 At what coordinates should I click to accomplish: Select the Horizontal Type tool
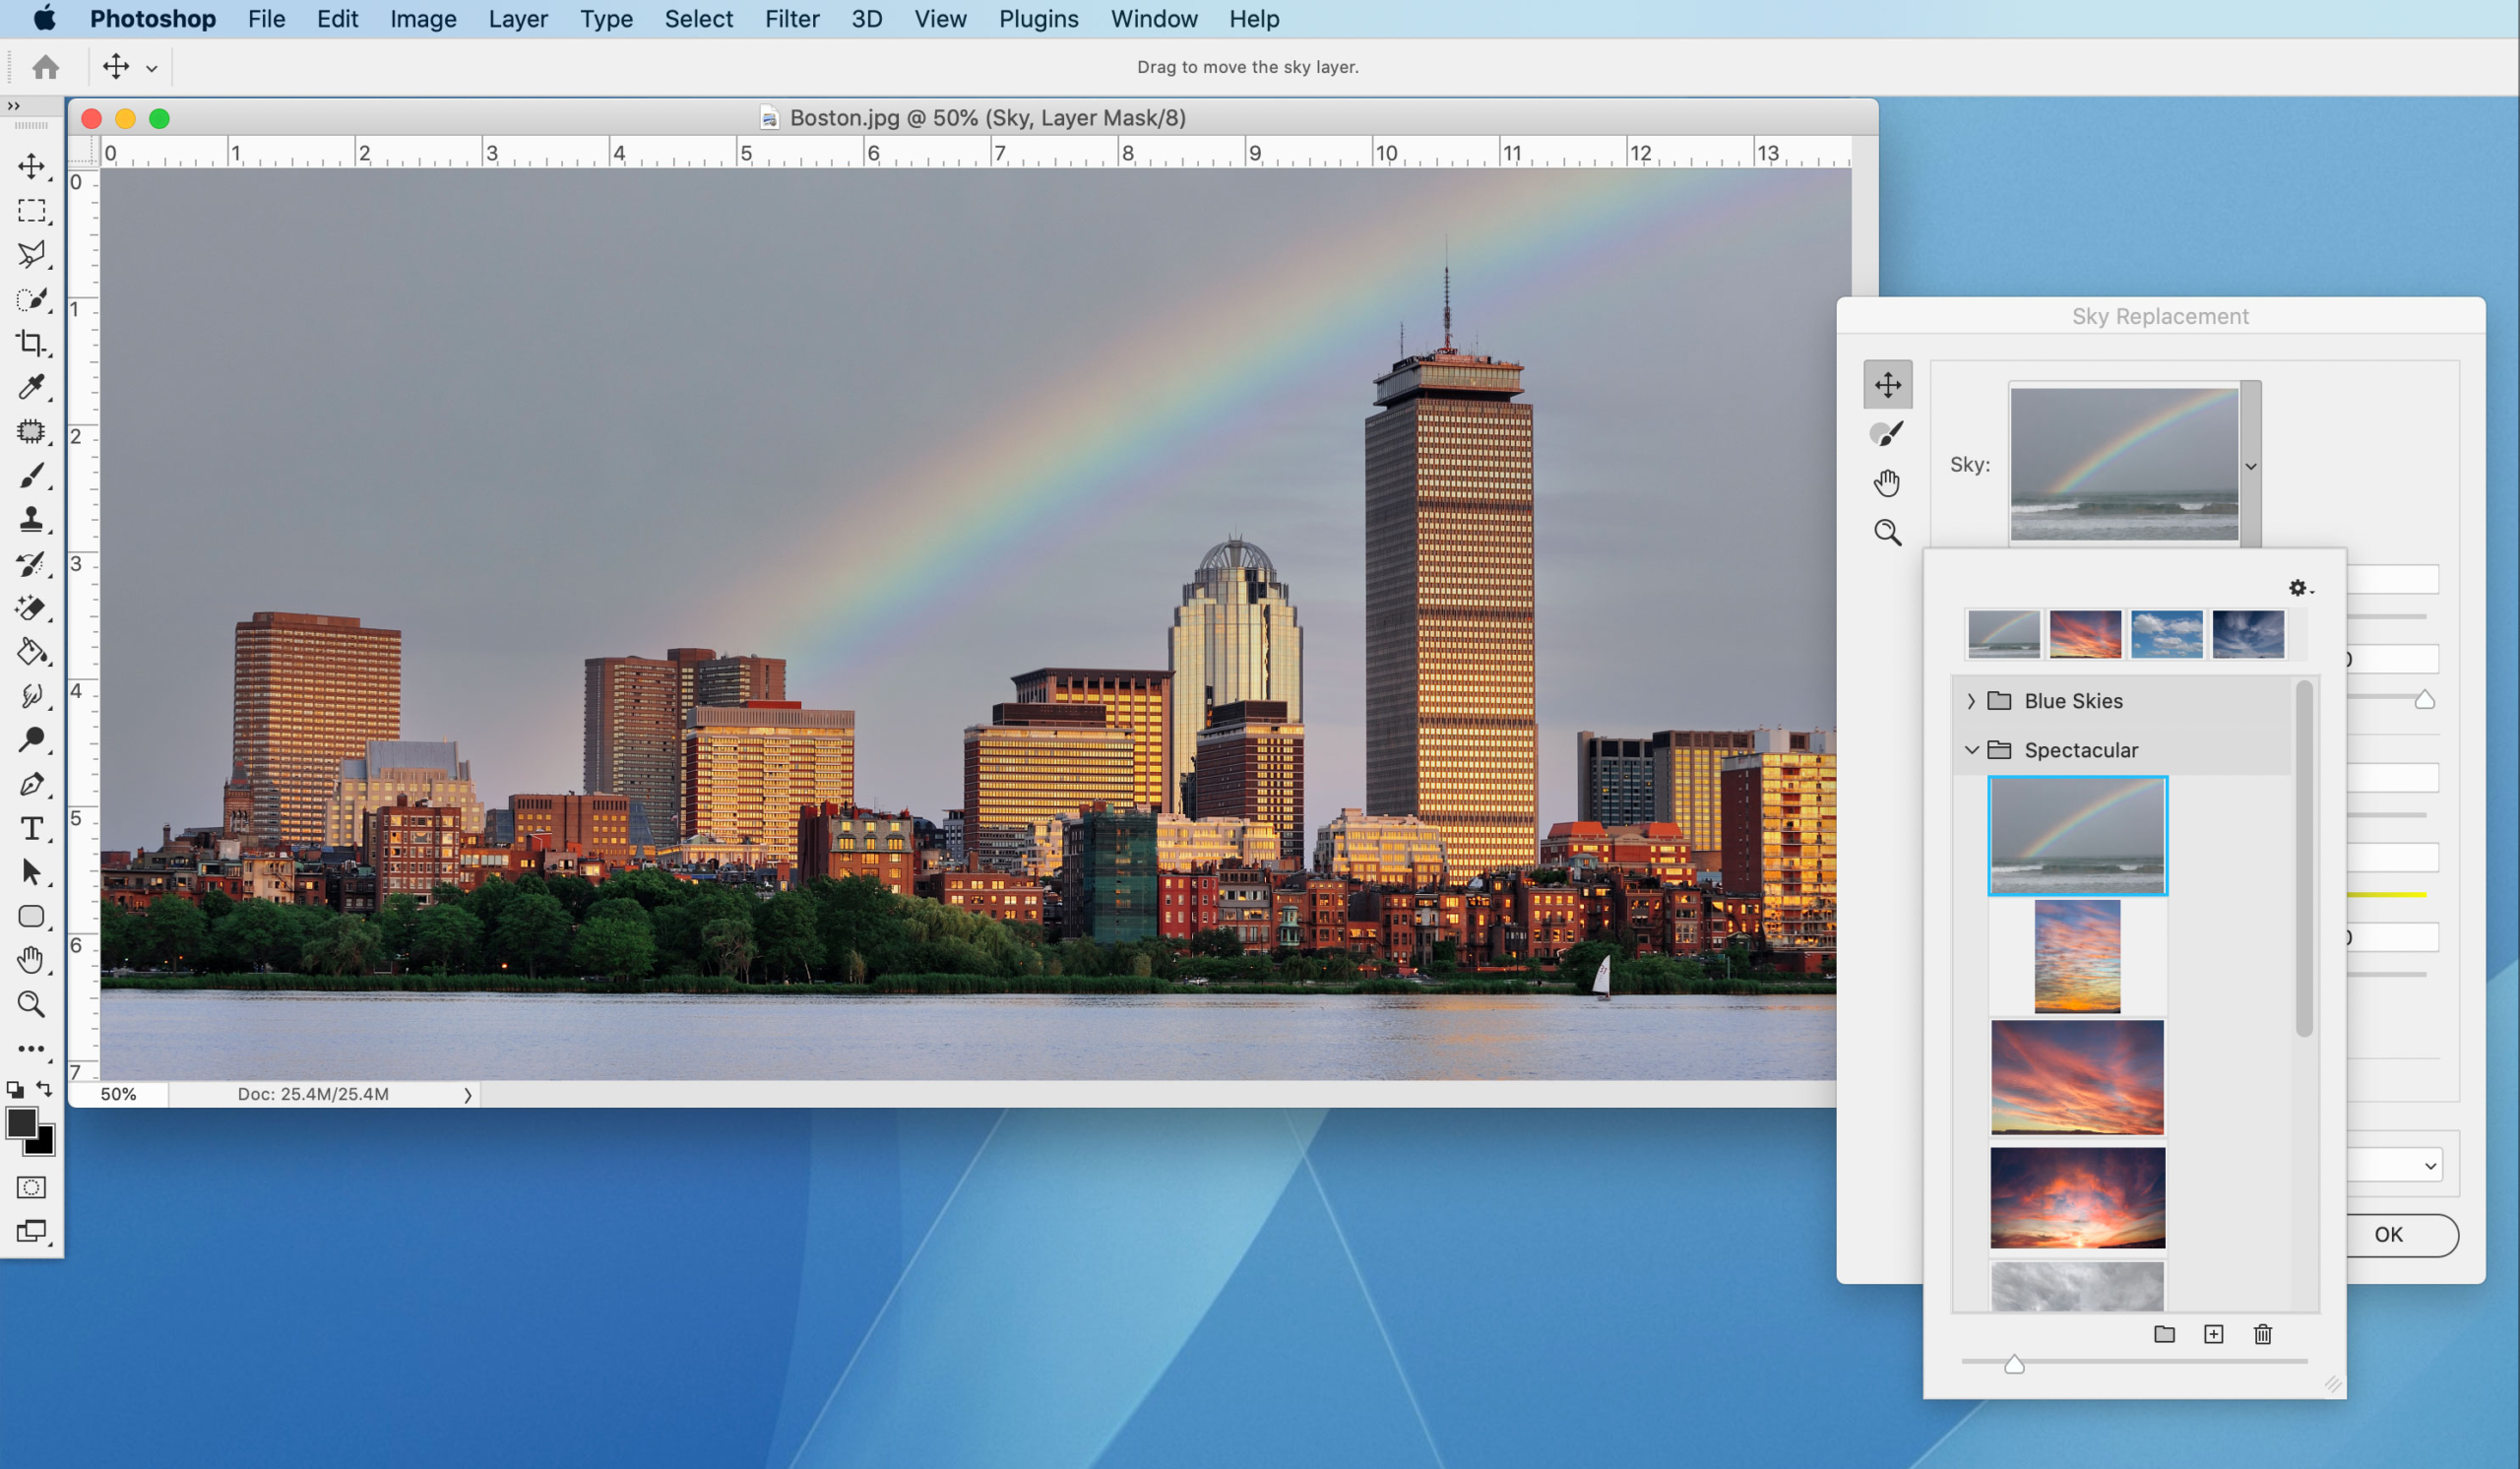point(31,829)
